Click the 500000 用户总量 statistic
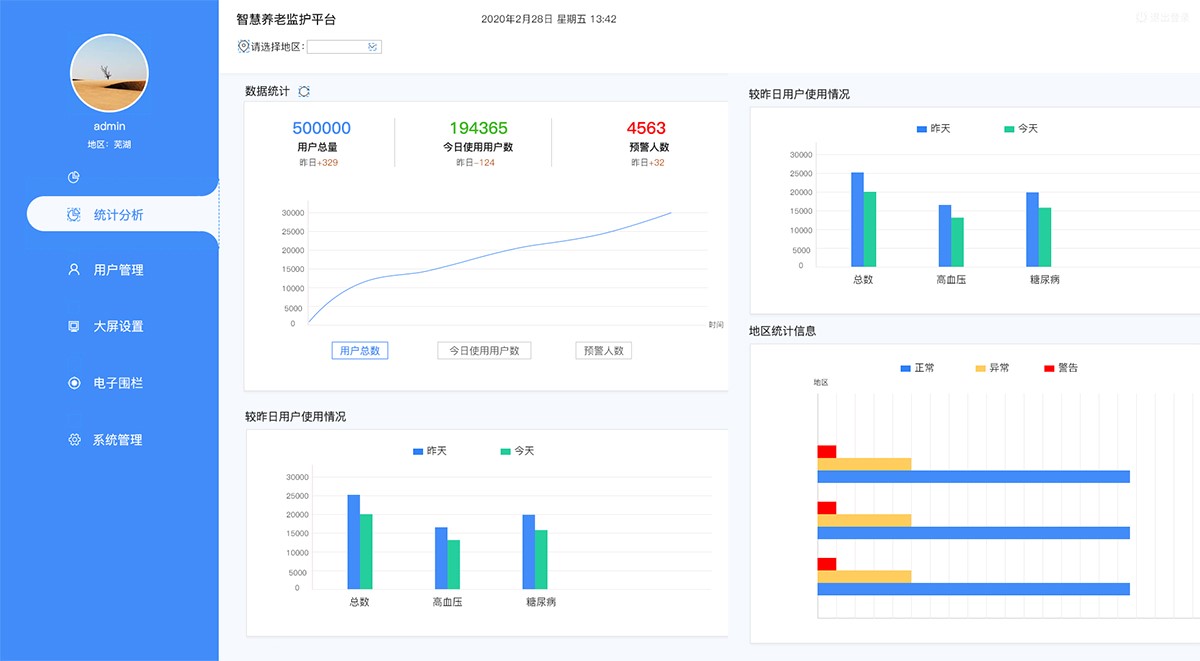Screen dimensions: 1200x661 point(321,128)
